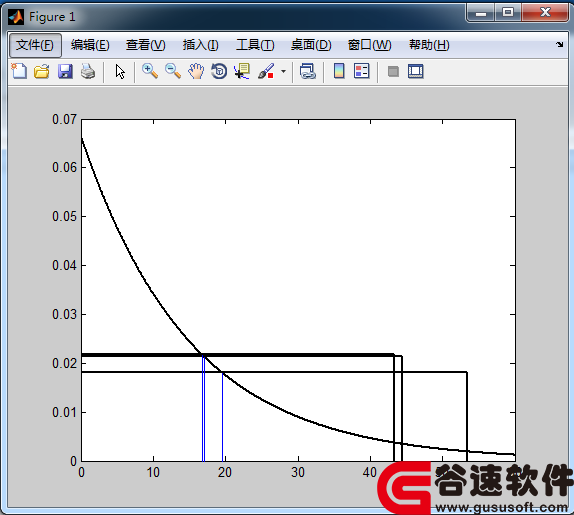Image resolution: width=574 pixels, height=515 pixels.
Task: Activate the Zoom In magnifier tool
Action: 150,71
